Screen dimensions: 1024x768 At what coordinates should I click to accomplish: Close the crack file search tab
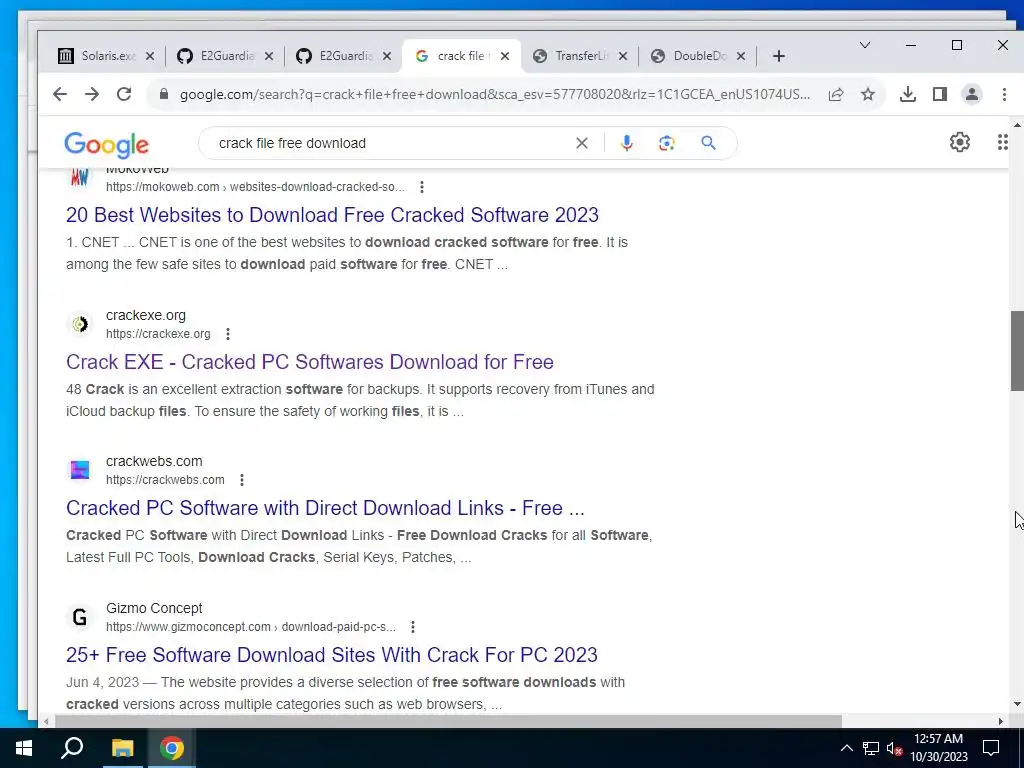(x=505, y=56)
